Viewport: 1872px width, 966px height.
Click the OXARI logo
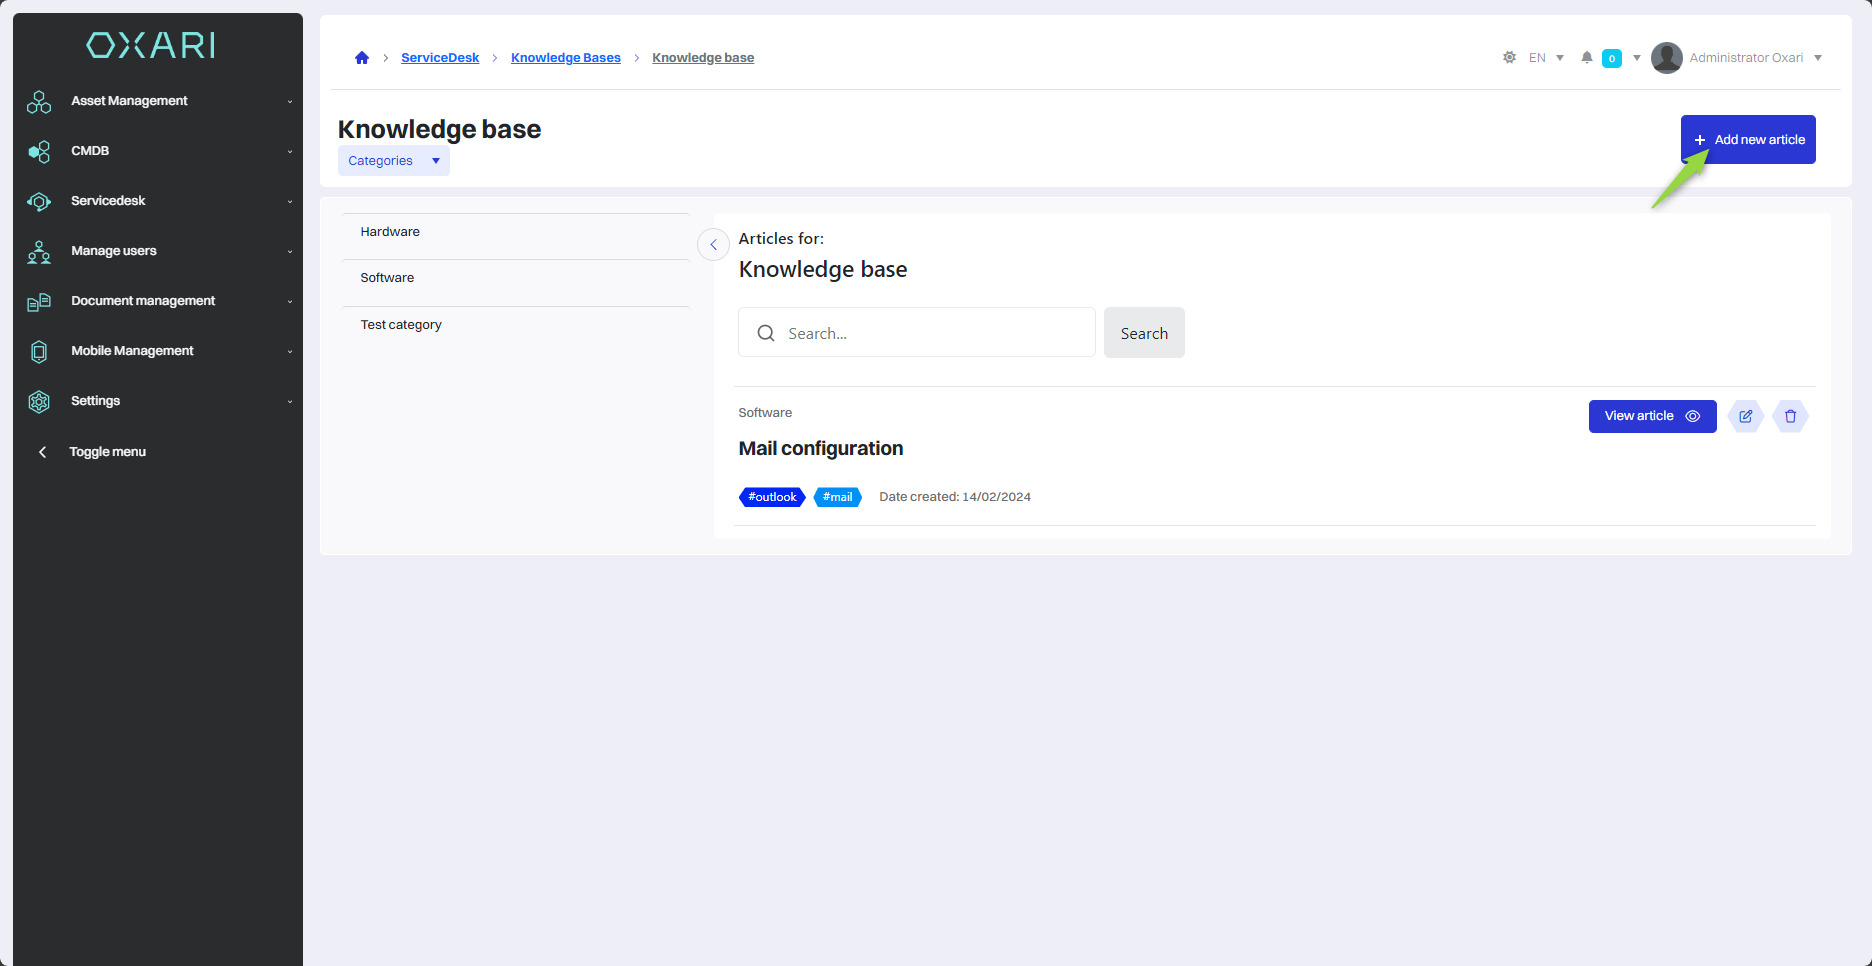coord(151,45)
